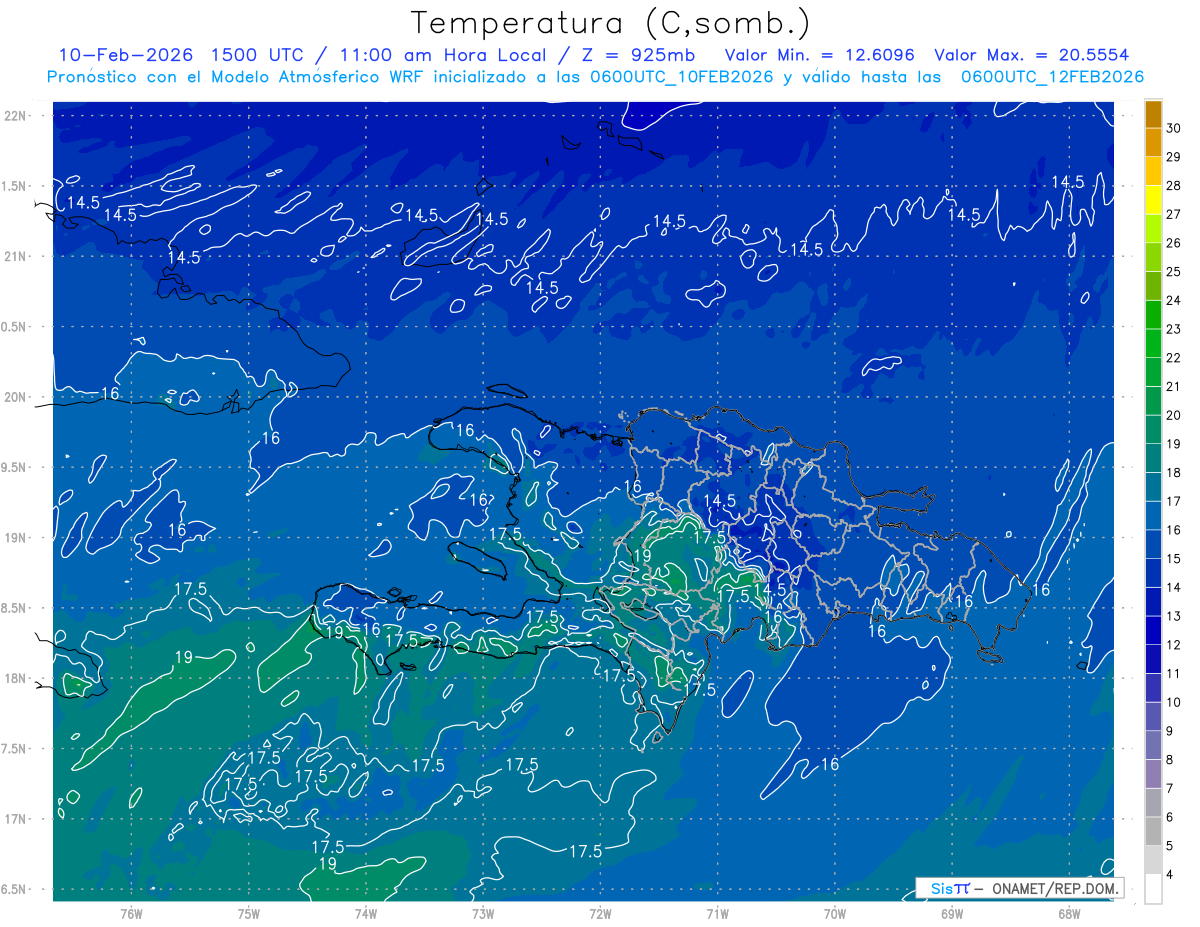Image resolution: width=1200 pixels, height=927 pixels.
Task: Click the "70W" longitude label
Action: pos(835,913)
